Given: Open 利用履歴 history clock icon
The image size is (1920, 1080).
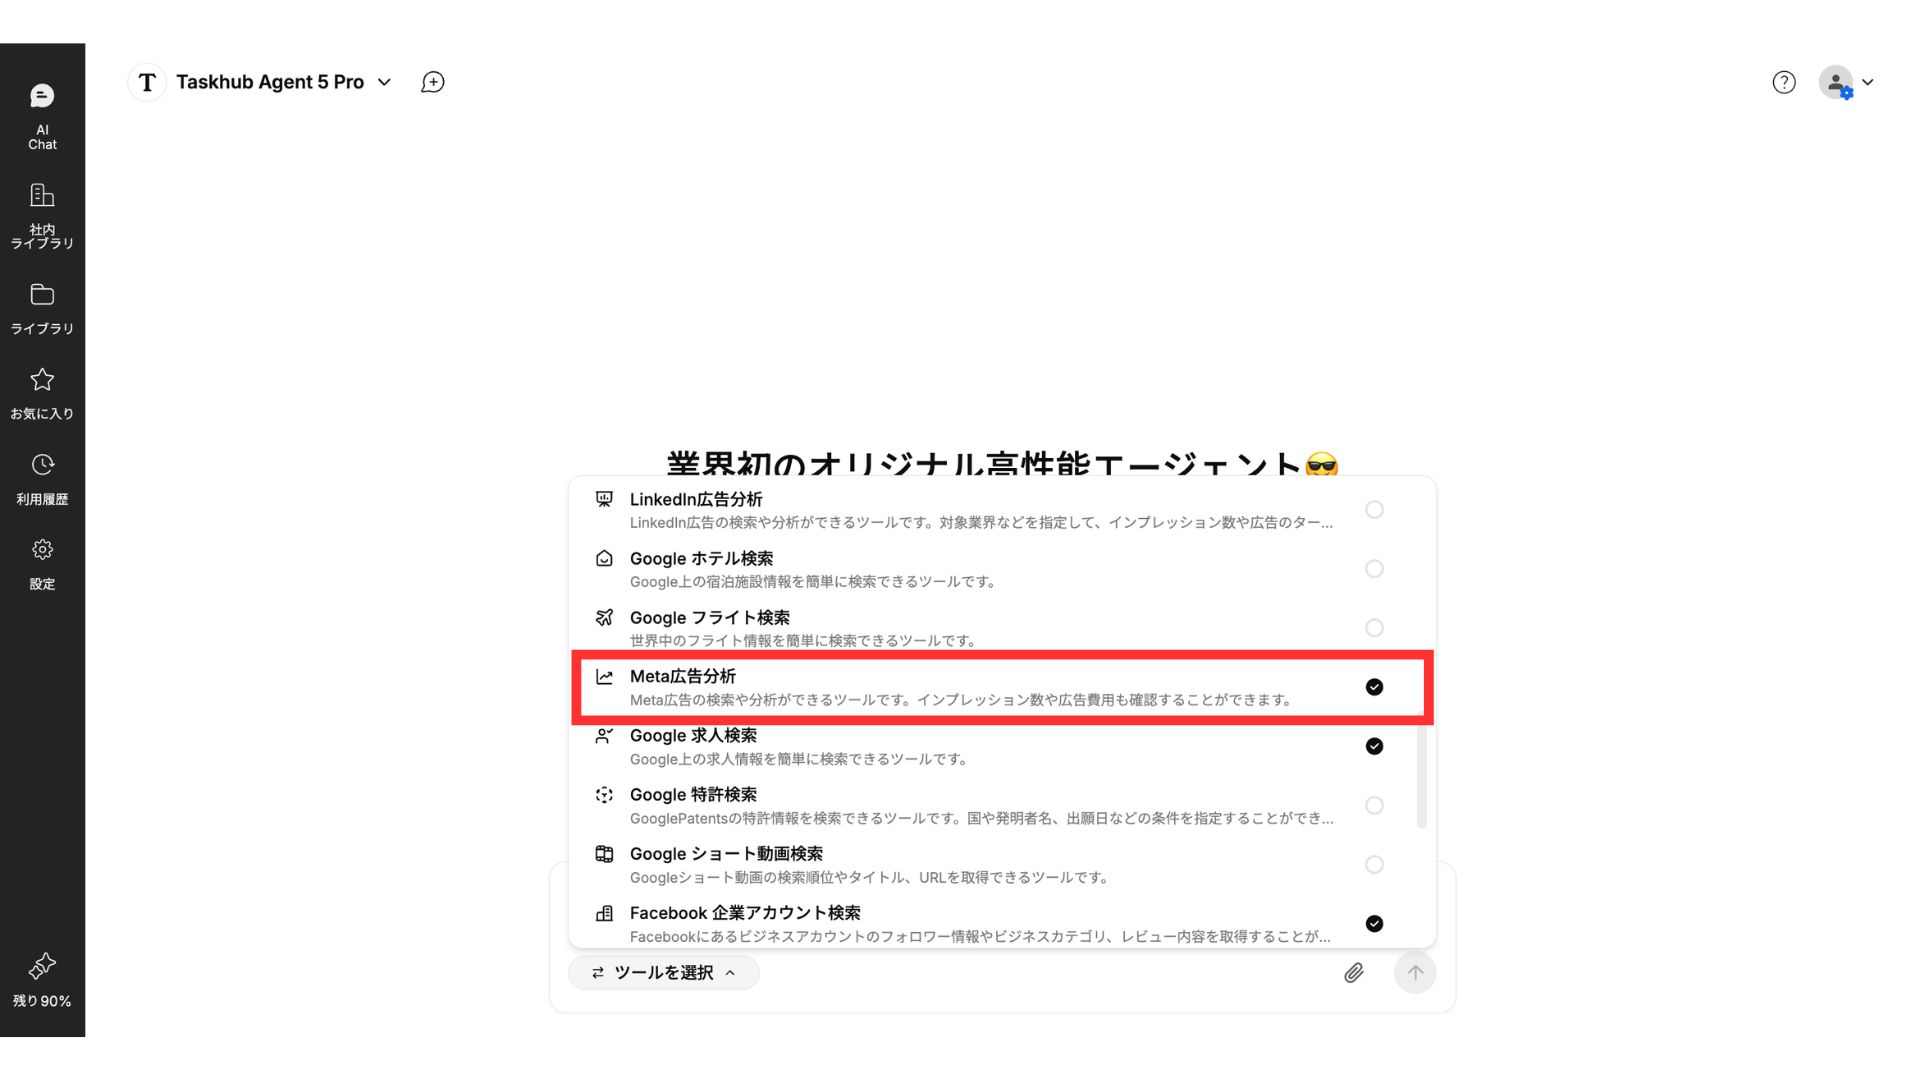Looking at the screenshot, I should [x=42, y=465].
